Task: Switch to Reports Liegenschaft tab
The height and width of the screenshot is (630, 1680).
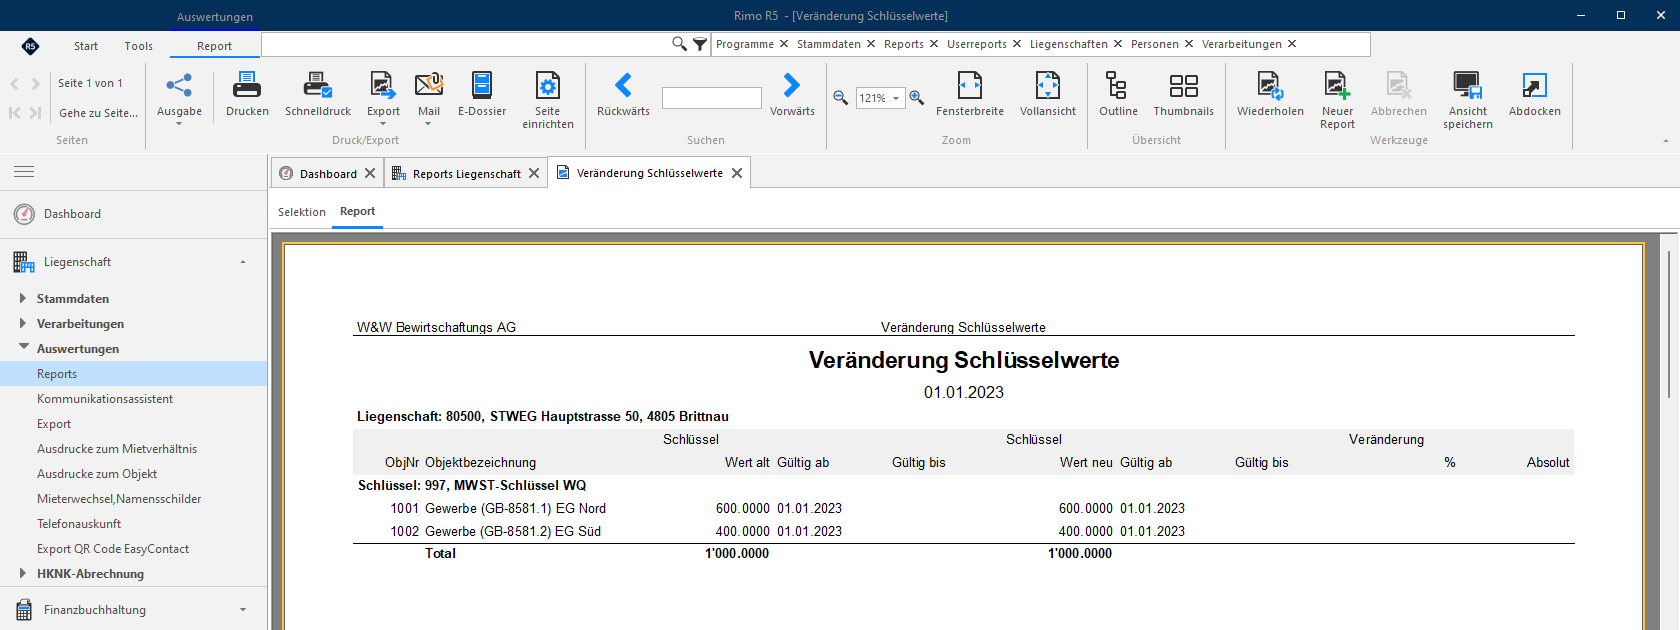Action: tap(466, 173)
